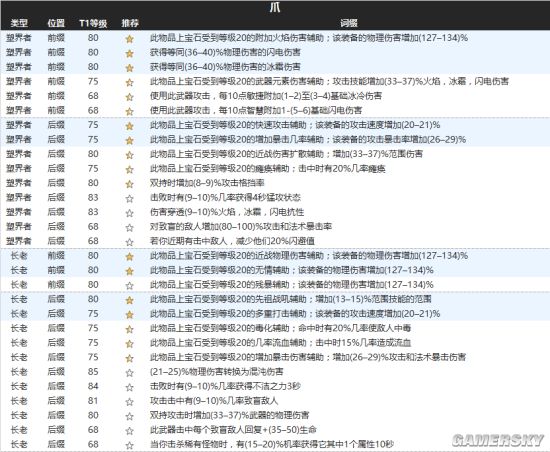The width and height of the screenshot is (550, 452).
Task: Click the star in 增加暴击几率辅助 row
Action: (129, 140)
